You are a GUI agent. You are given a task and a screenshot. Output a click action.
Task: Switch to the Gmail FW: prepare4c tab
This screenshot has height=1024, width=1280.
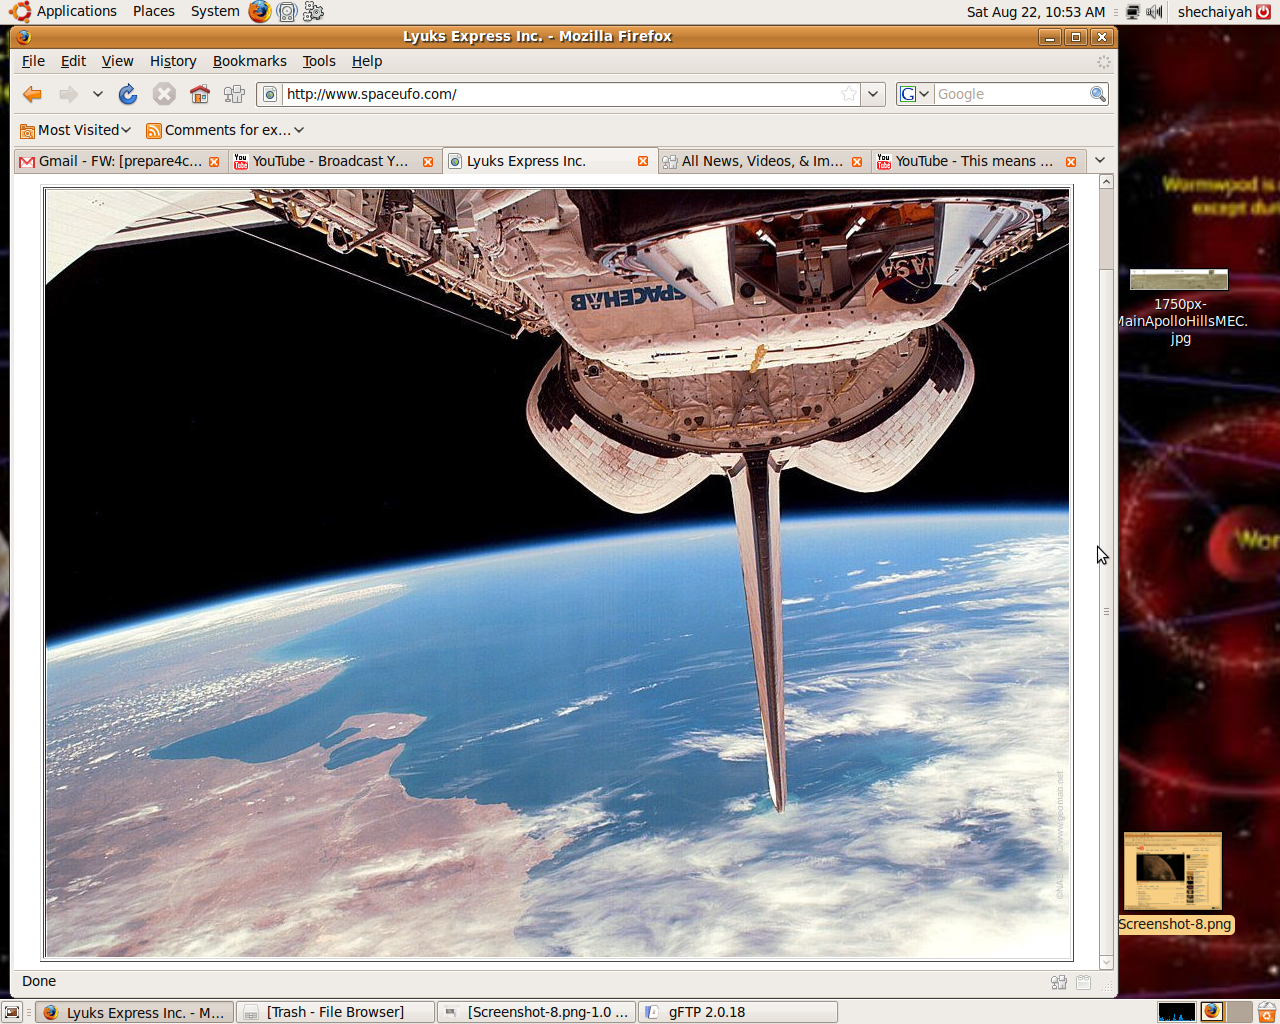pos(119,161)
